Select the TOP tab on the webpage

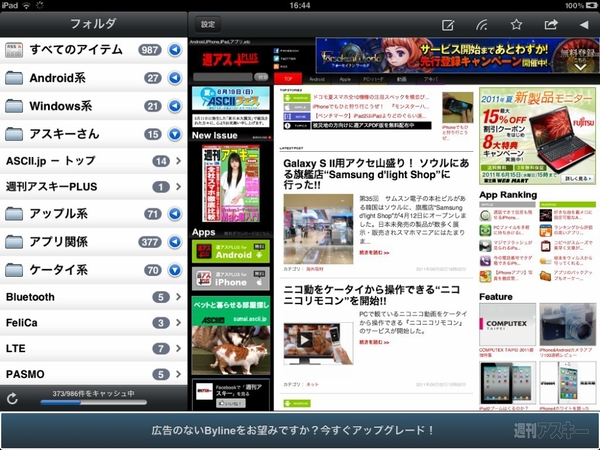pos(288,79)
